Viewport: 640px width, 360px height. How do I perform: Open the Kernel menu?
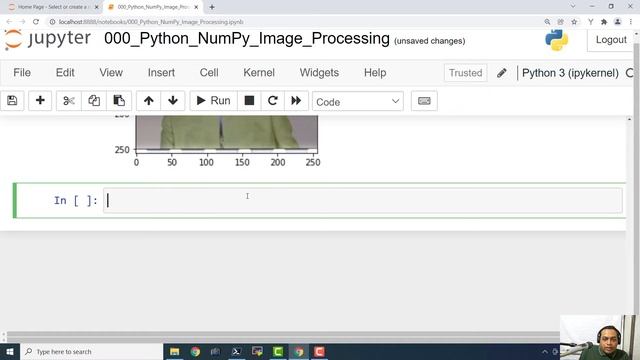coord(259,73)
